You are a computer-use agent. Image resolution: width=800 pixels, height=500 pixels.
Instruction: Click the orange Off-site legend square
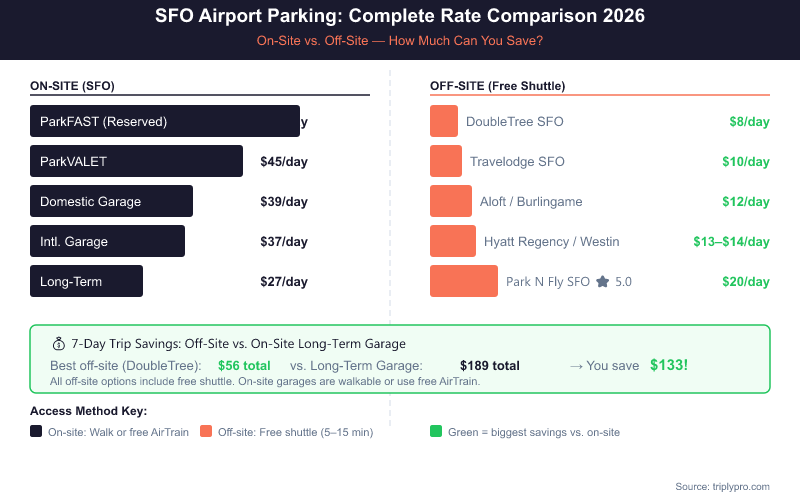pyautogui.click(x=206, y=432)
